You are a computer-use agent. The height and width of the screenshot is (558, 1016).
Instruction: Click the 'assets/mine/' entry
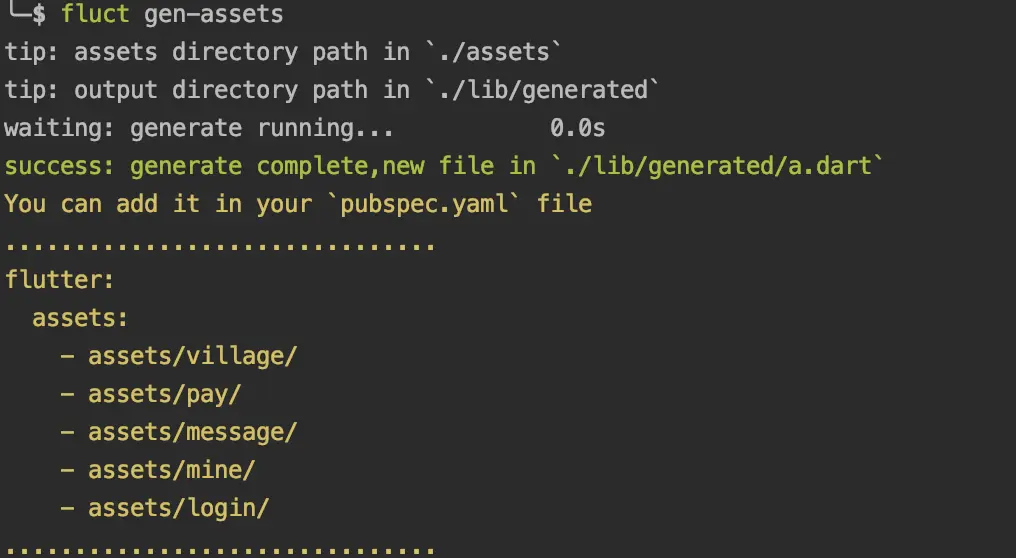pyautogui.click(x=172, y=471)
